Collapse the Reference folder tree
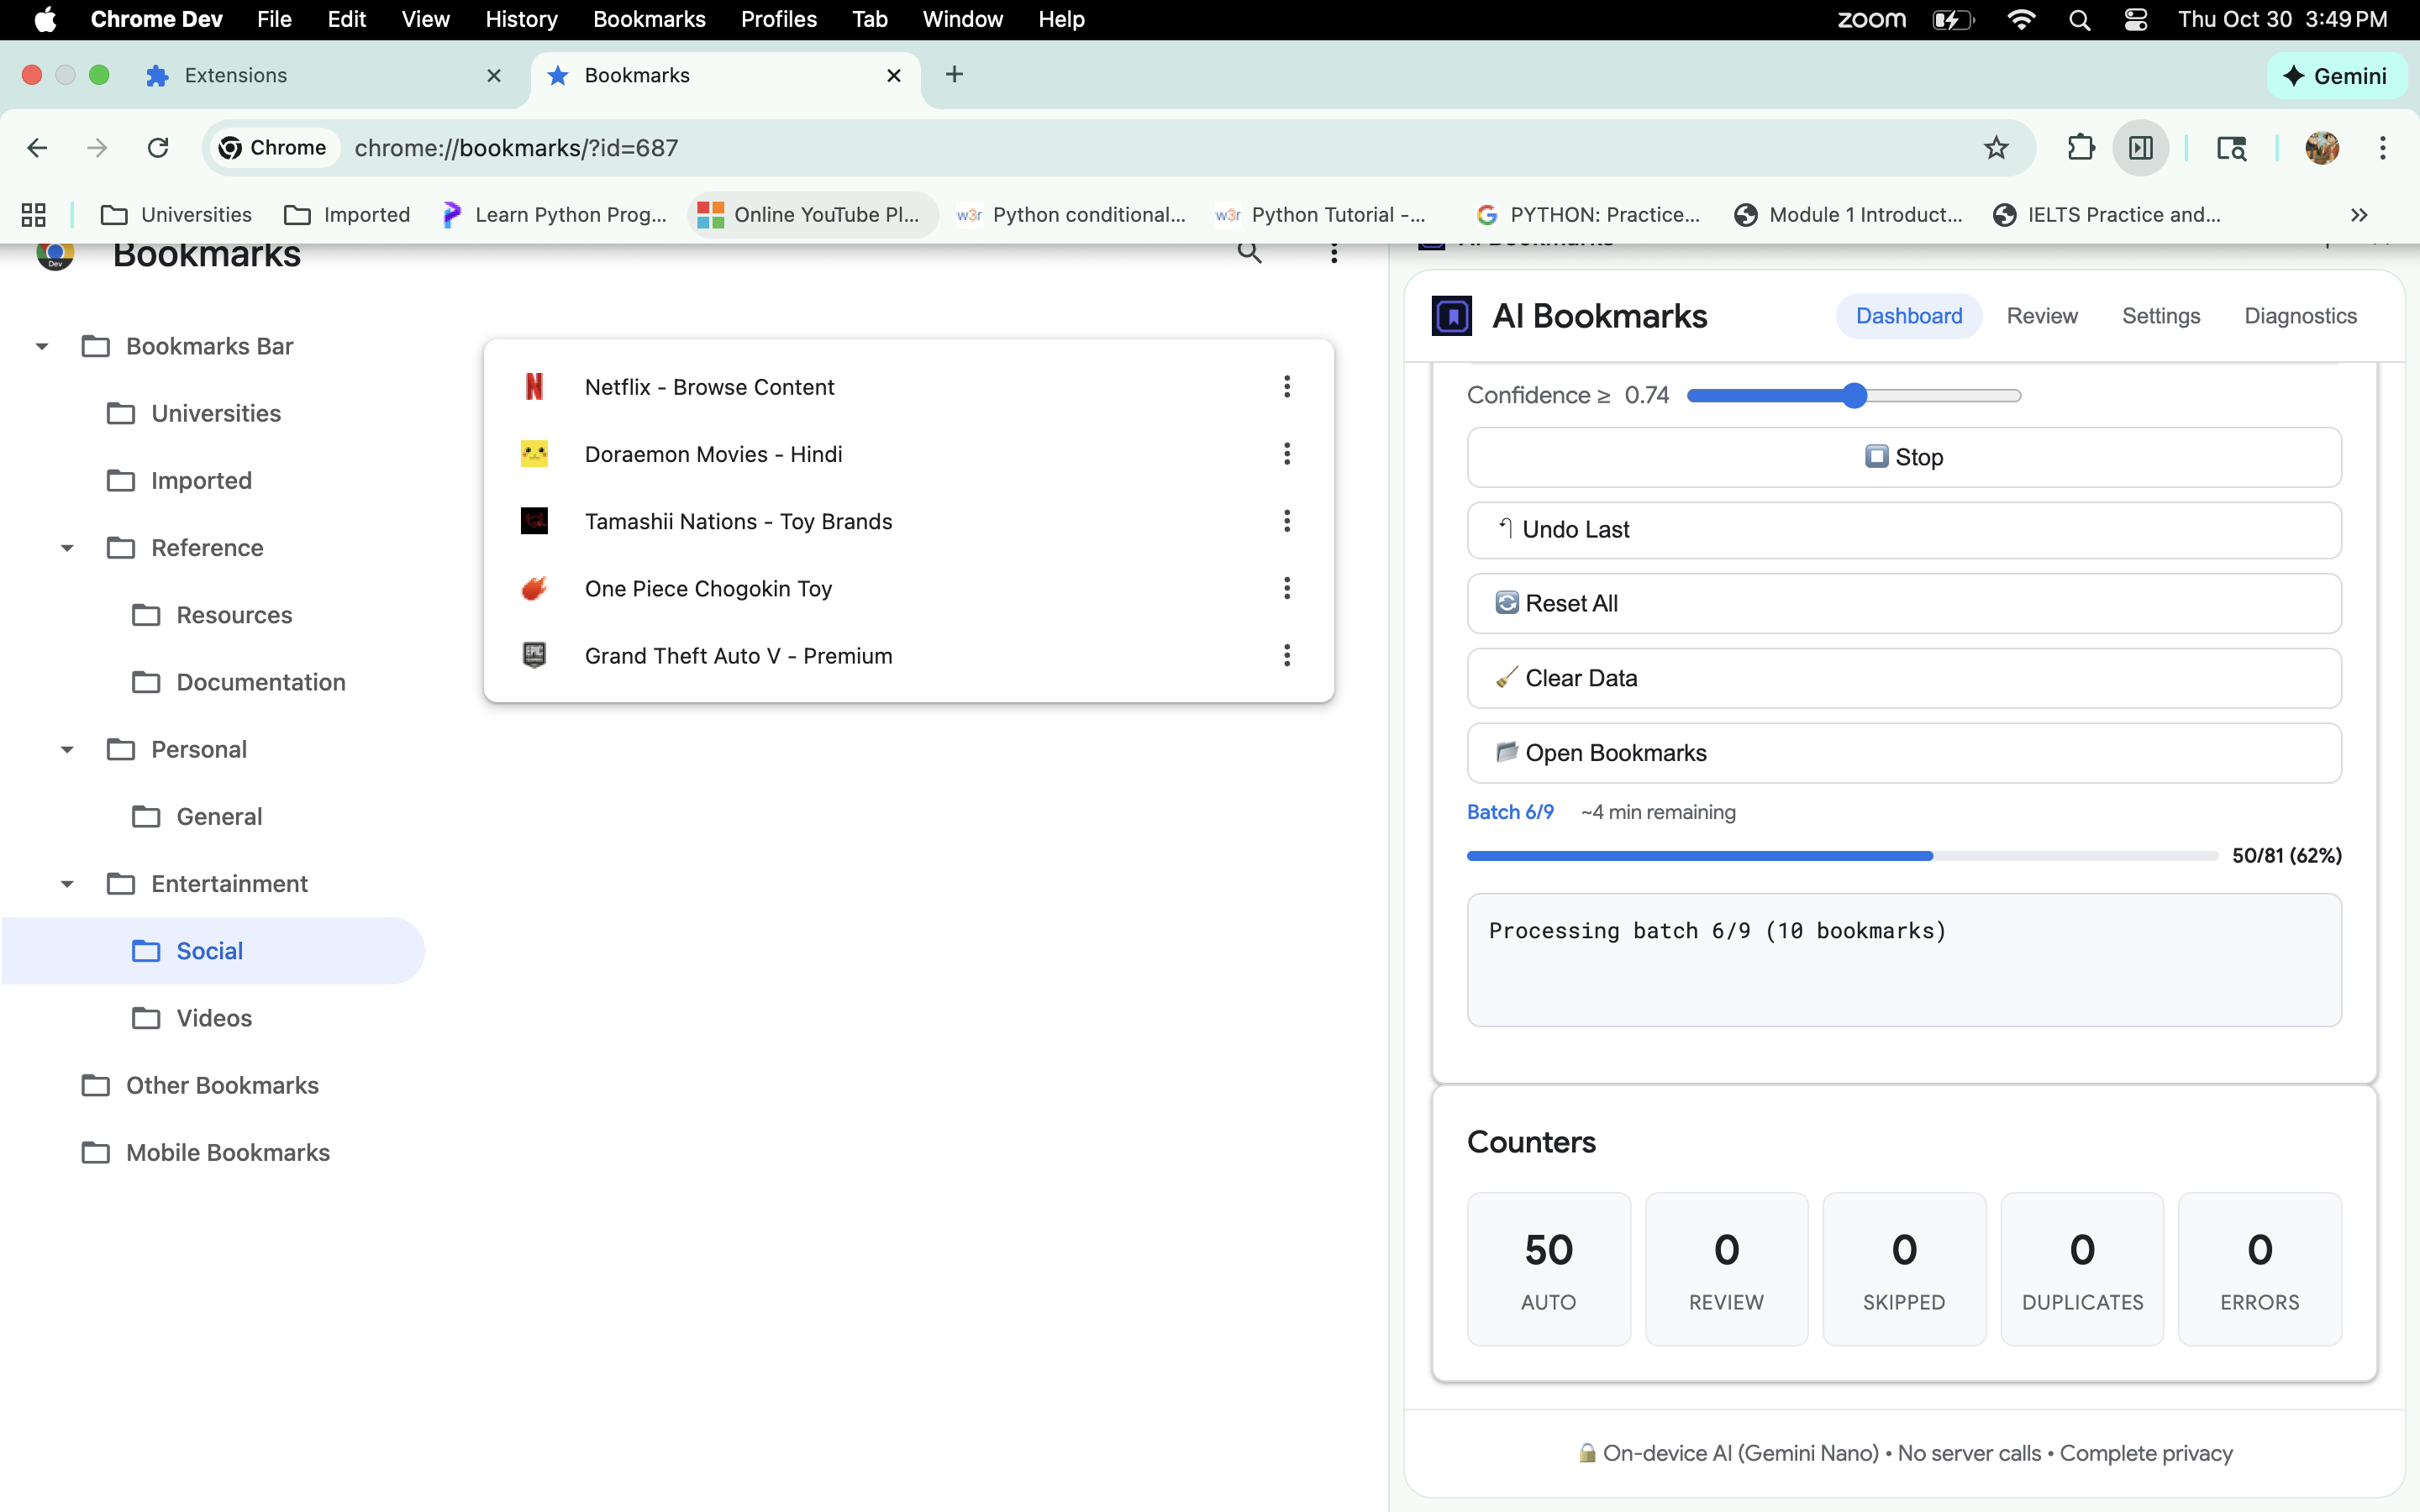The width and height of the screenshot is (2420, 1512). coord(67,548)
